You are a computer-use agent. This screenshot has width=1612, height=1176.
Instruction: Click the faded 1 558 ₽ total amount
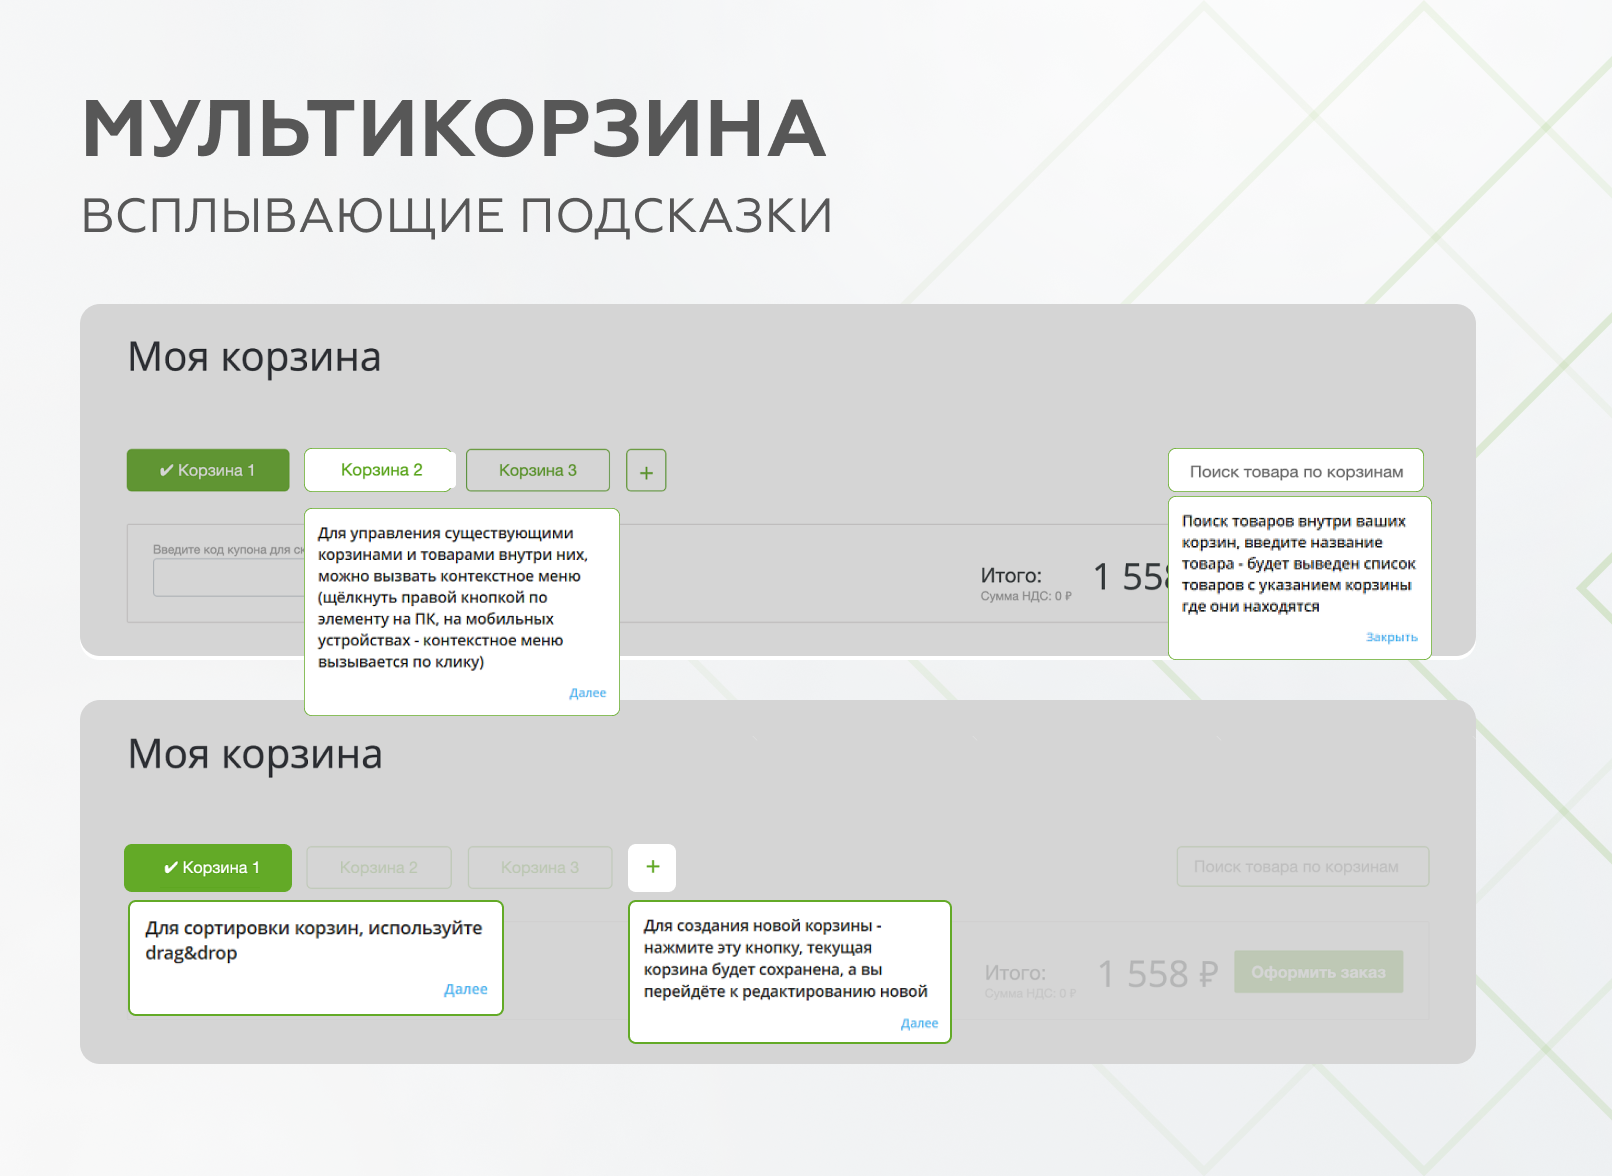[x=1157, y=973]
